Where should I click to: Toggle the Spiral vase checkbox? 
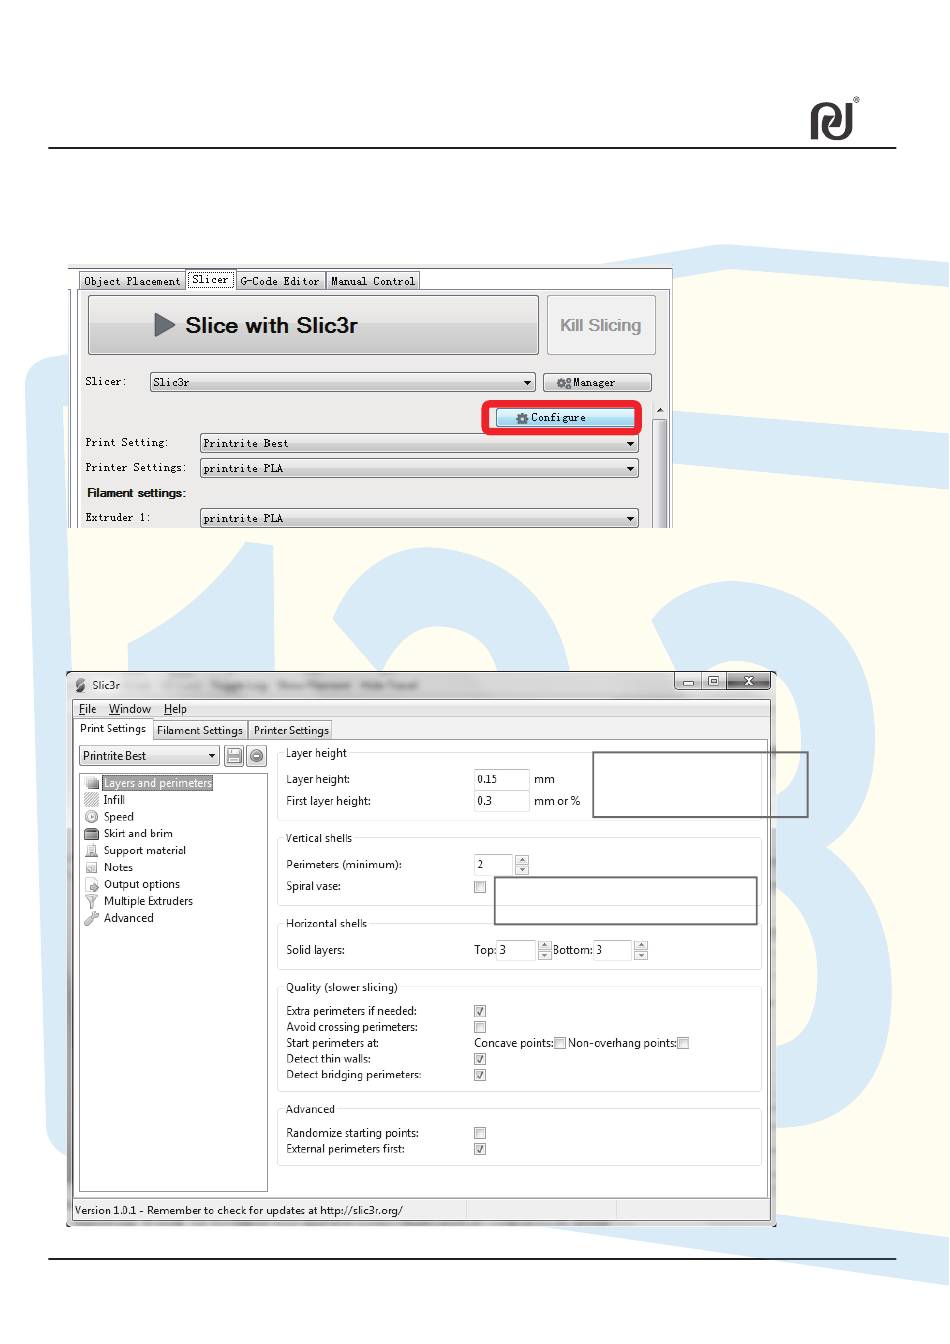(480, 887)
